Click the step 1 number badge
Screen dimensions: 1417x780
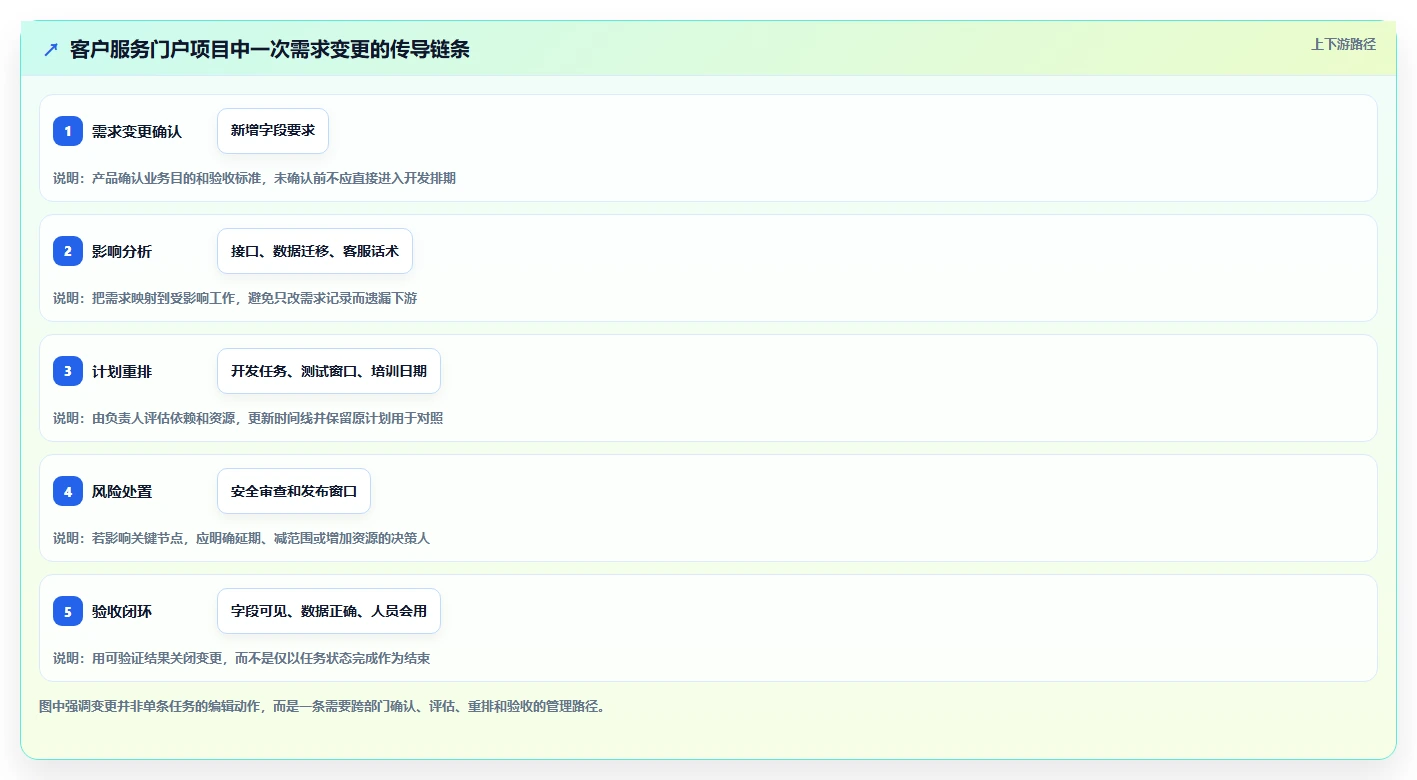tap(68, 131)
